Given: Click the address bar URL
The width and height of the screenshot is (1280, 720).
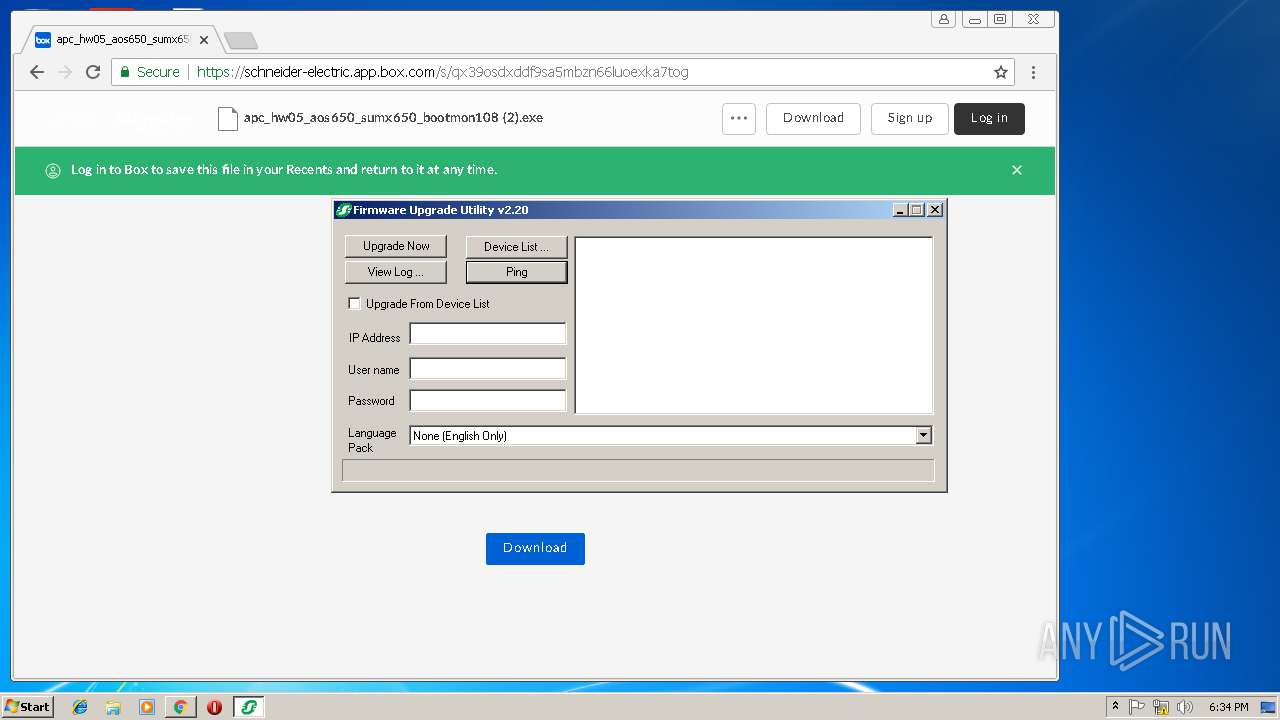Looking at the screenshot, I should [x=442, y=72].
